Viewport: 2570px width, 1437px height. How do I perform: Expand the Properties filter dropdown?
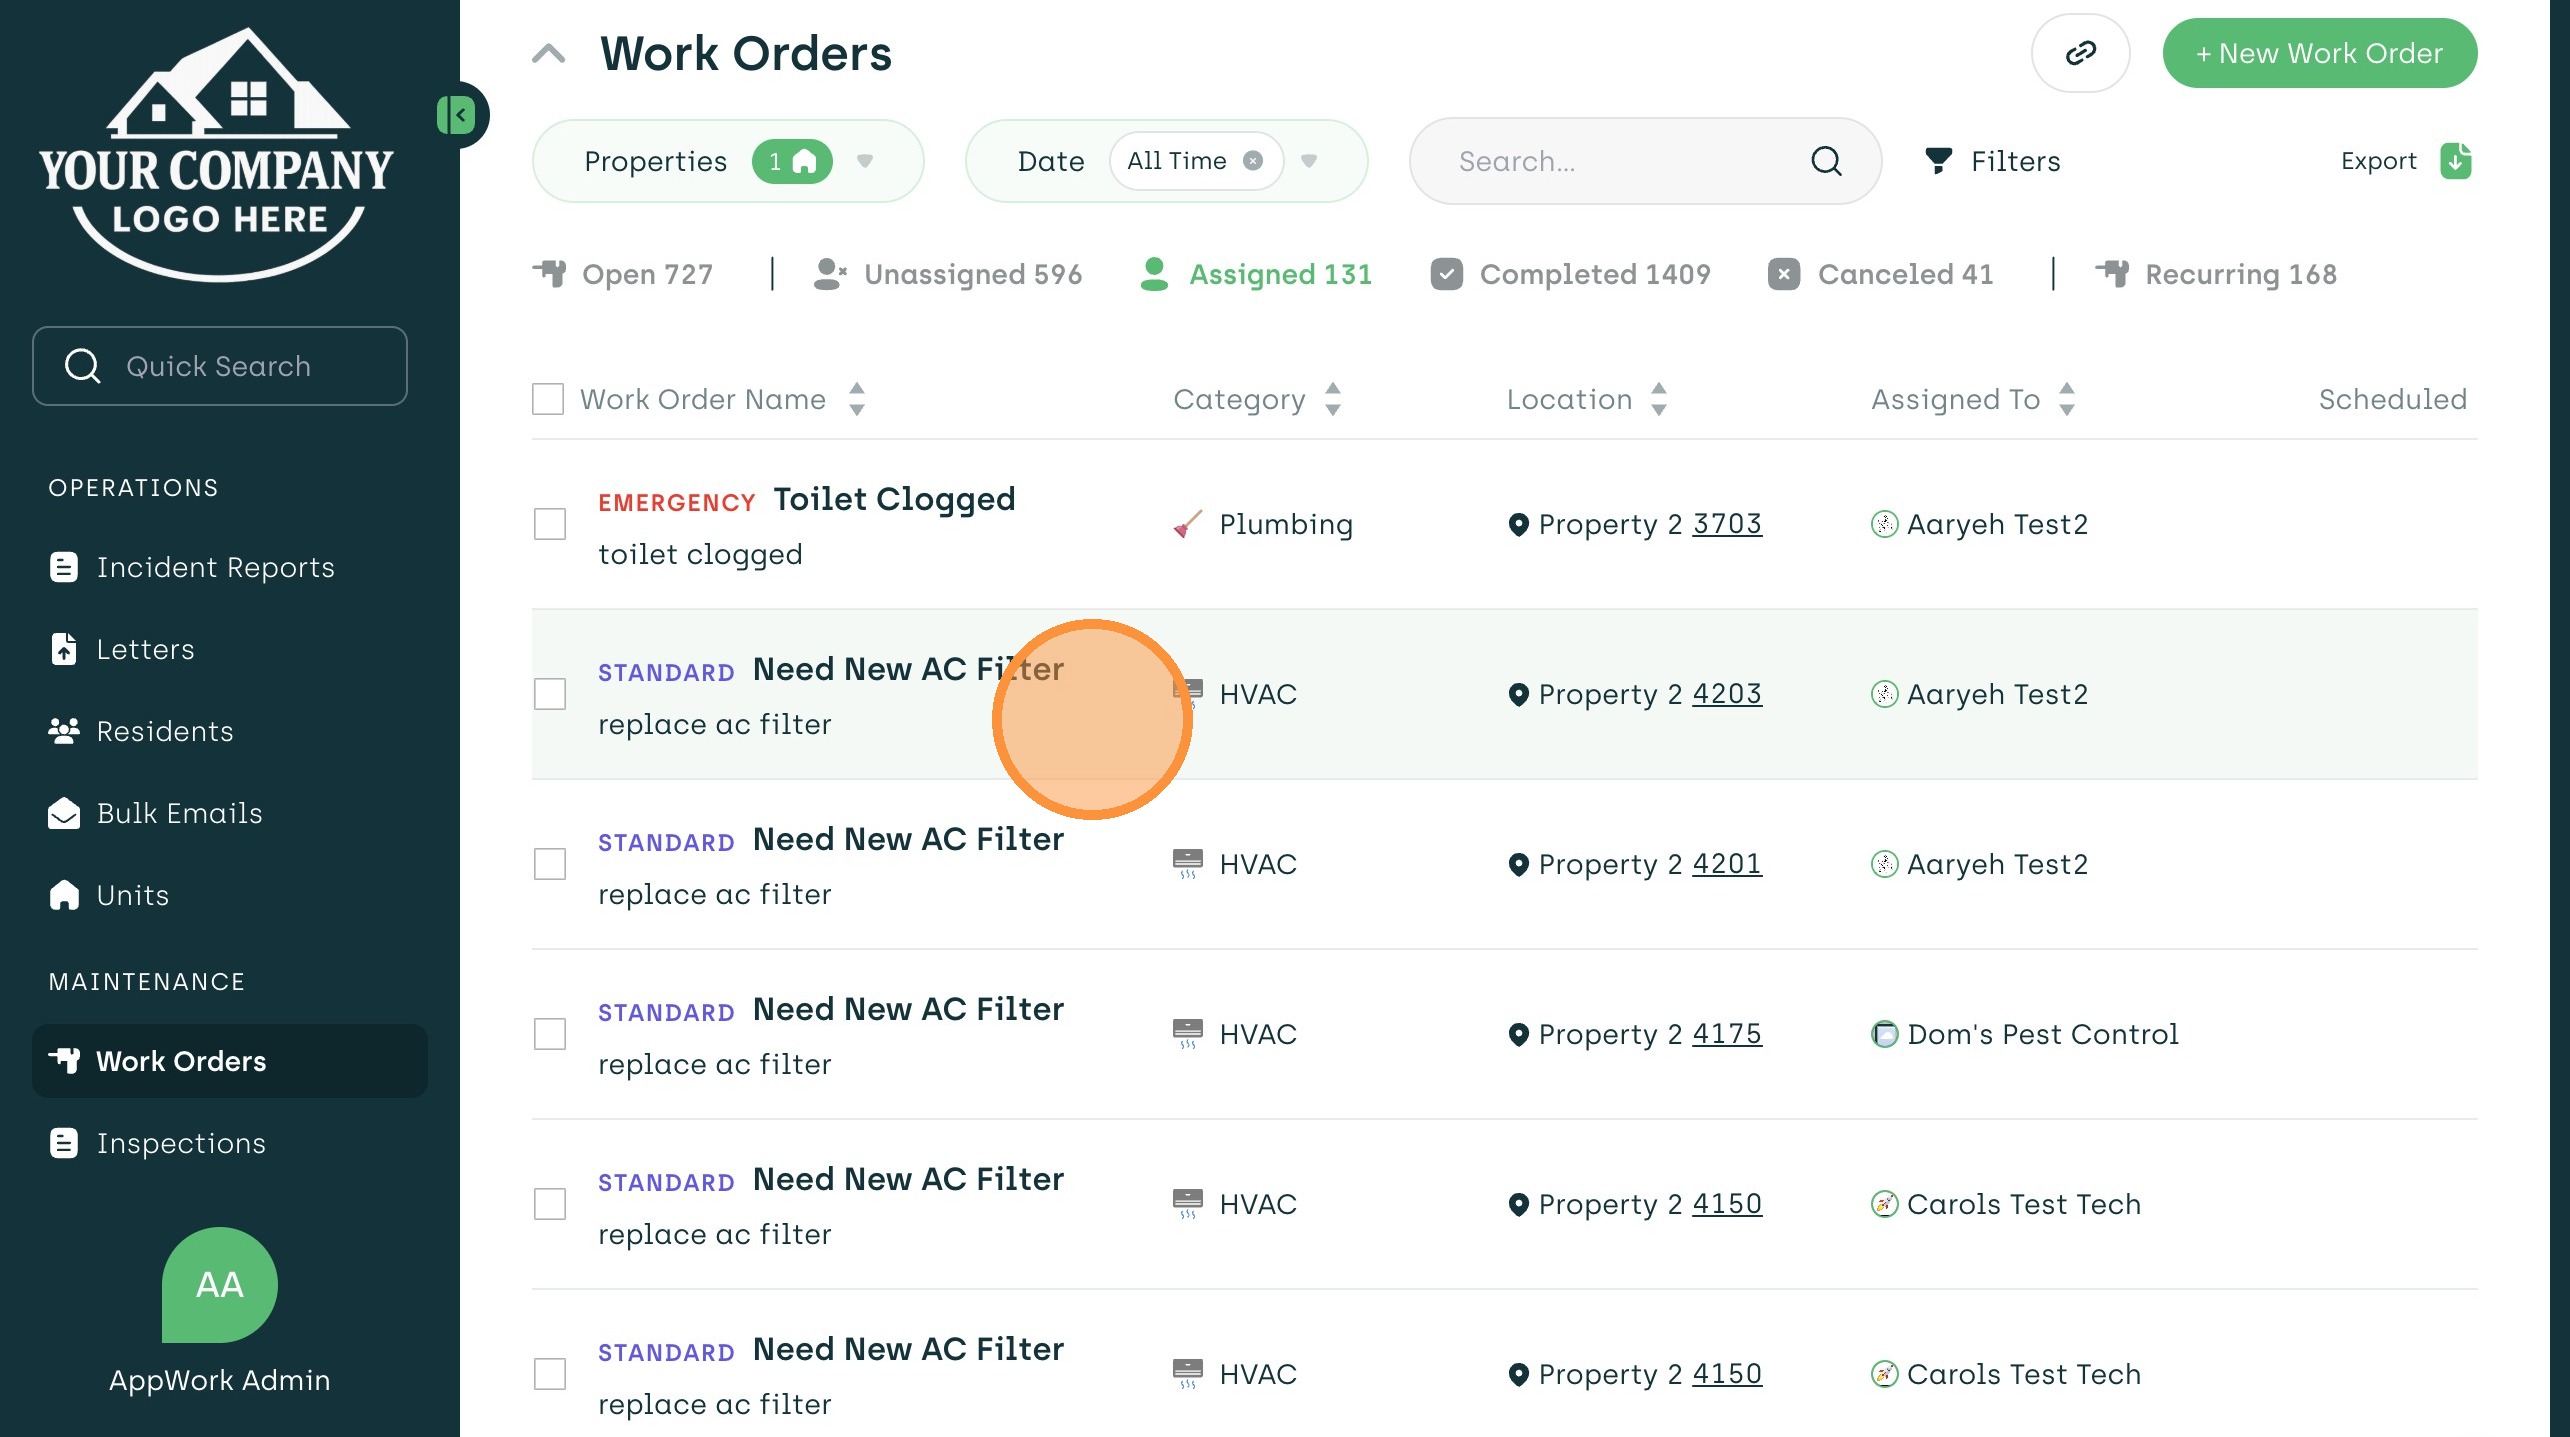coord(865,161)
